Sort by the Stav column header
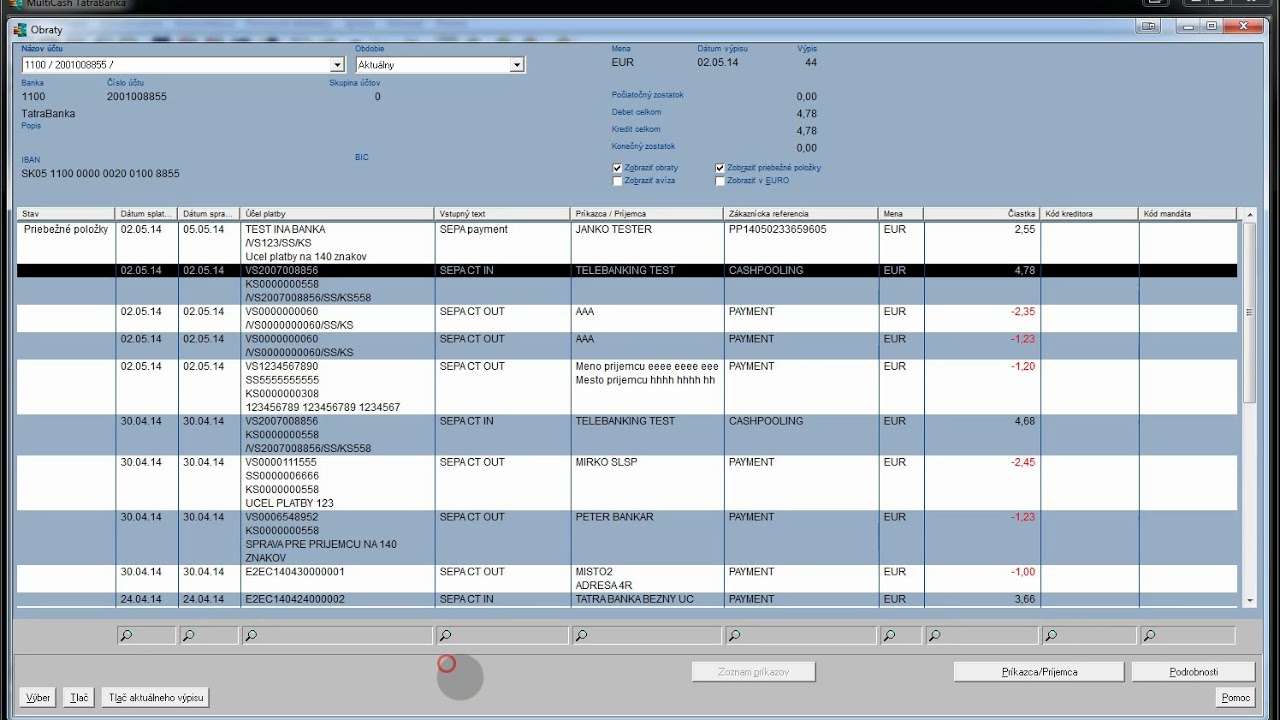Image resolution: width=1280 pixels, height=720 pixels. pos(66,214)
